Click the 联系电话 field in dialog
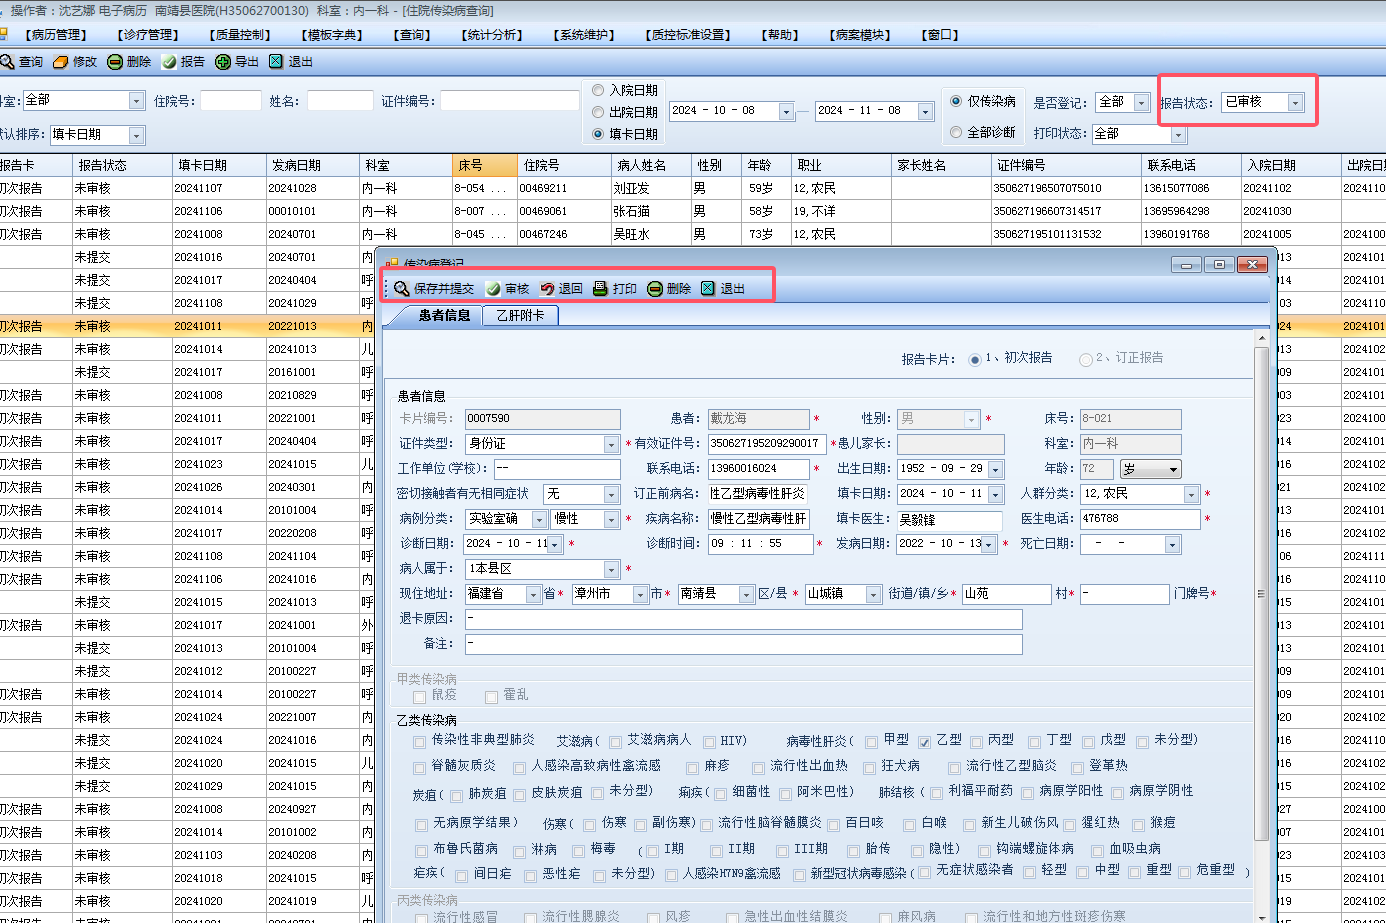Screen dimensions: 1386x923 pos(758,469)
